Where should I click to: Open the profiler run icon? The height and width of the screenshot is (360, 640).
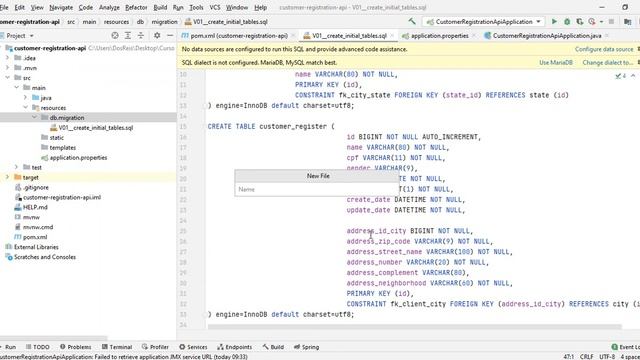[592, 22]
